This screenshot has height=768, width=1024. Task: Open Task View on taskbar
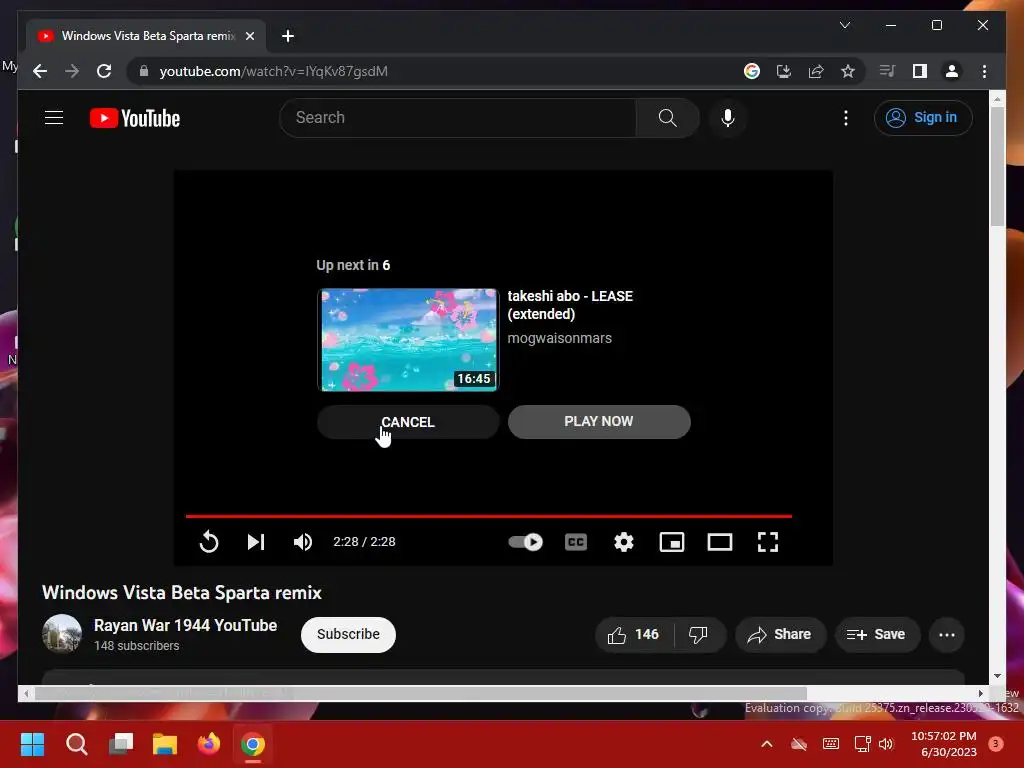[x=121, y=744]
